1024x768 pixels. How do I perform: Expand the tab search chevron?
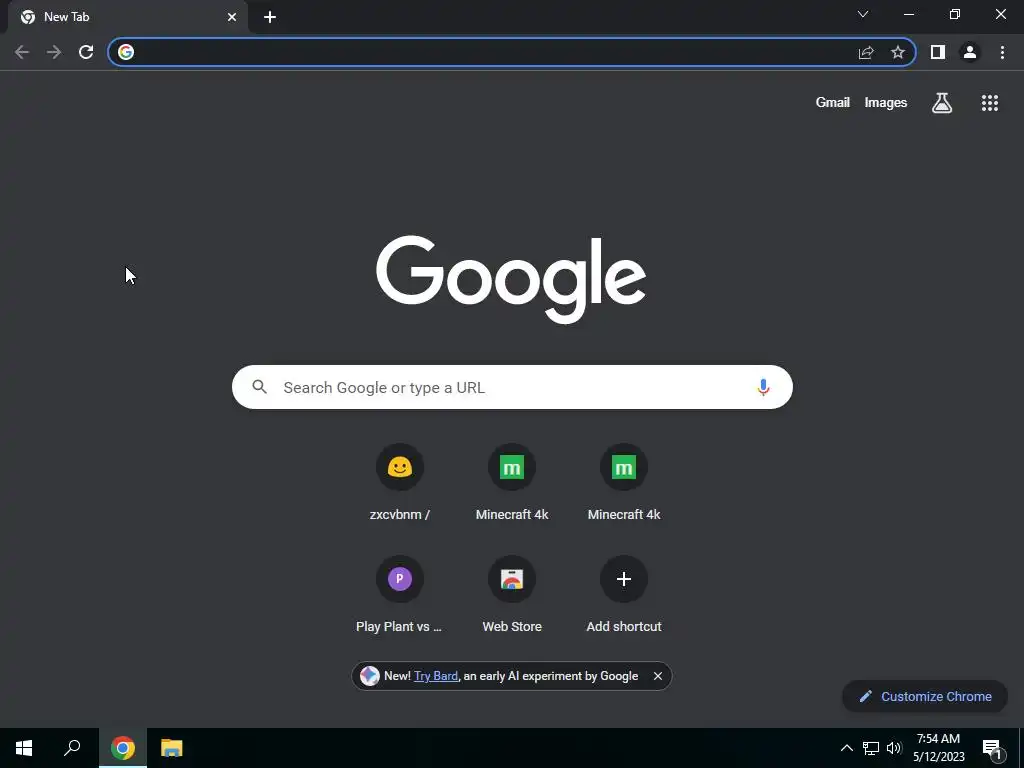tap(863, 14)
